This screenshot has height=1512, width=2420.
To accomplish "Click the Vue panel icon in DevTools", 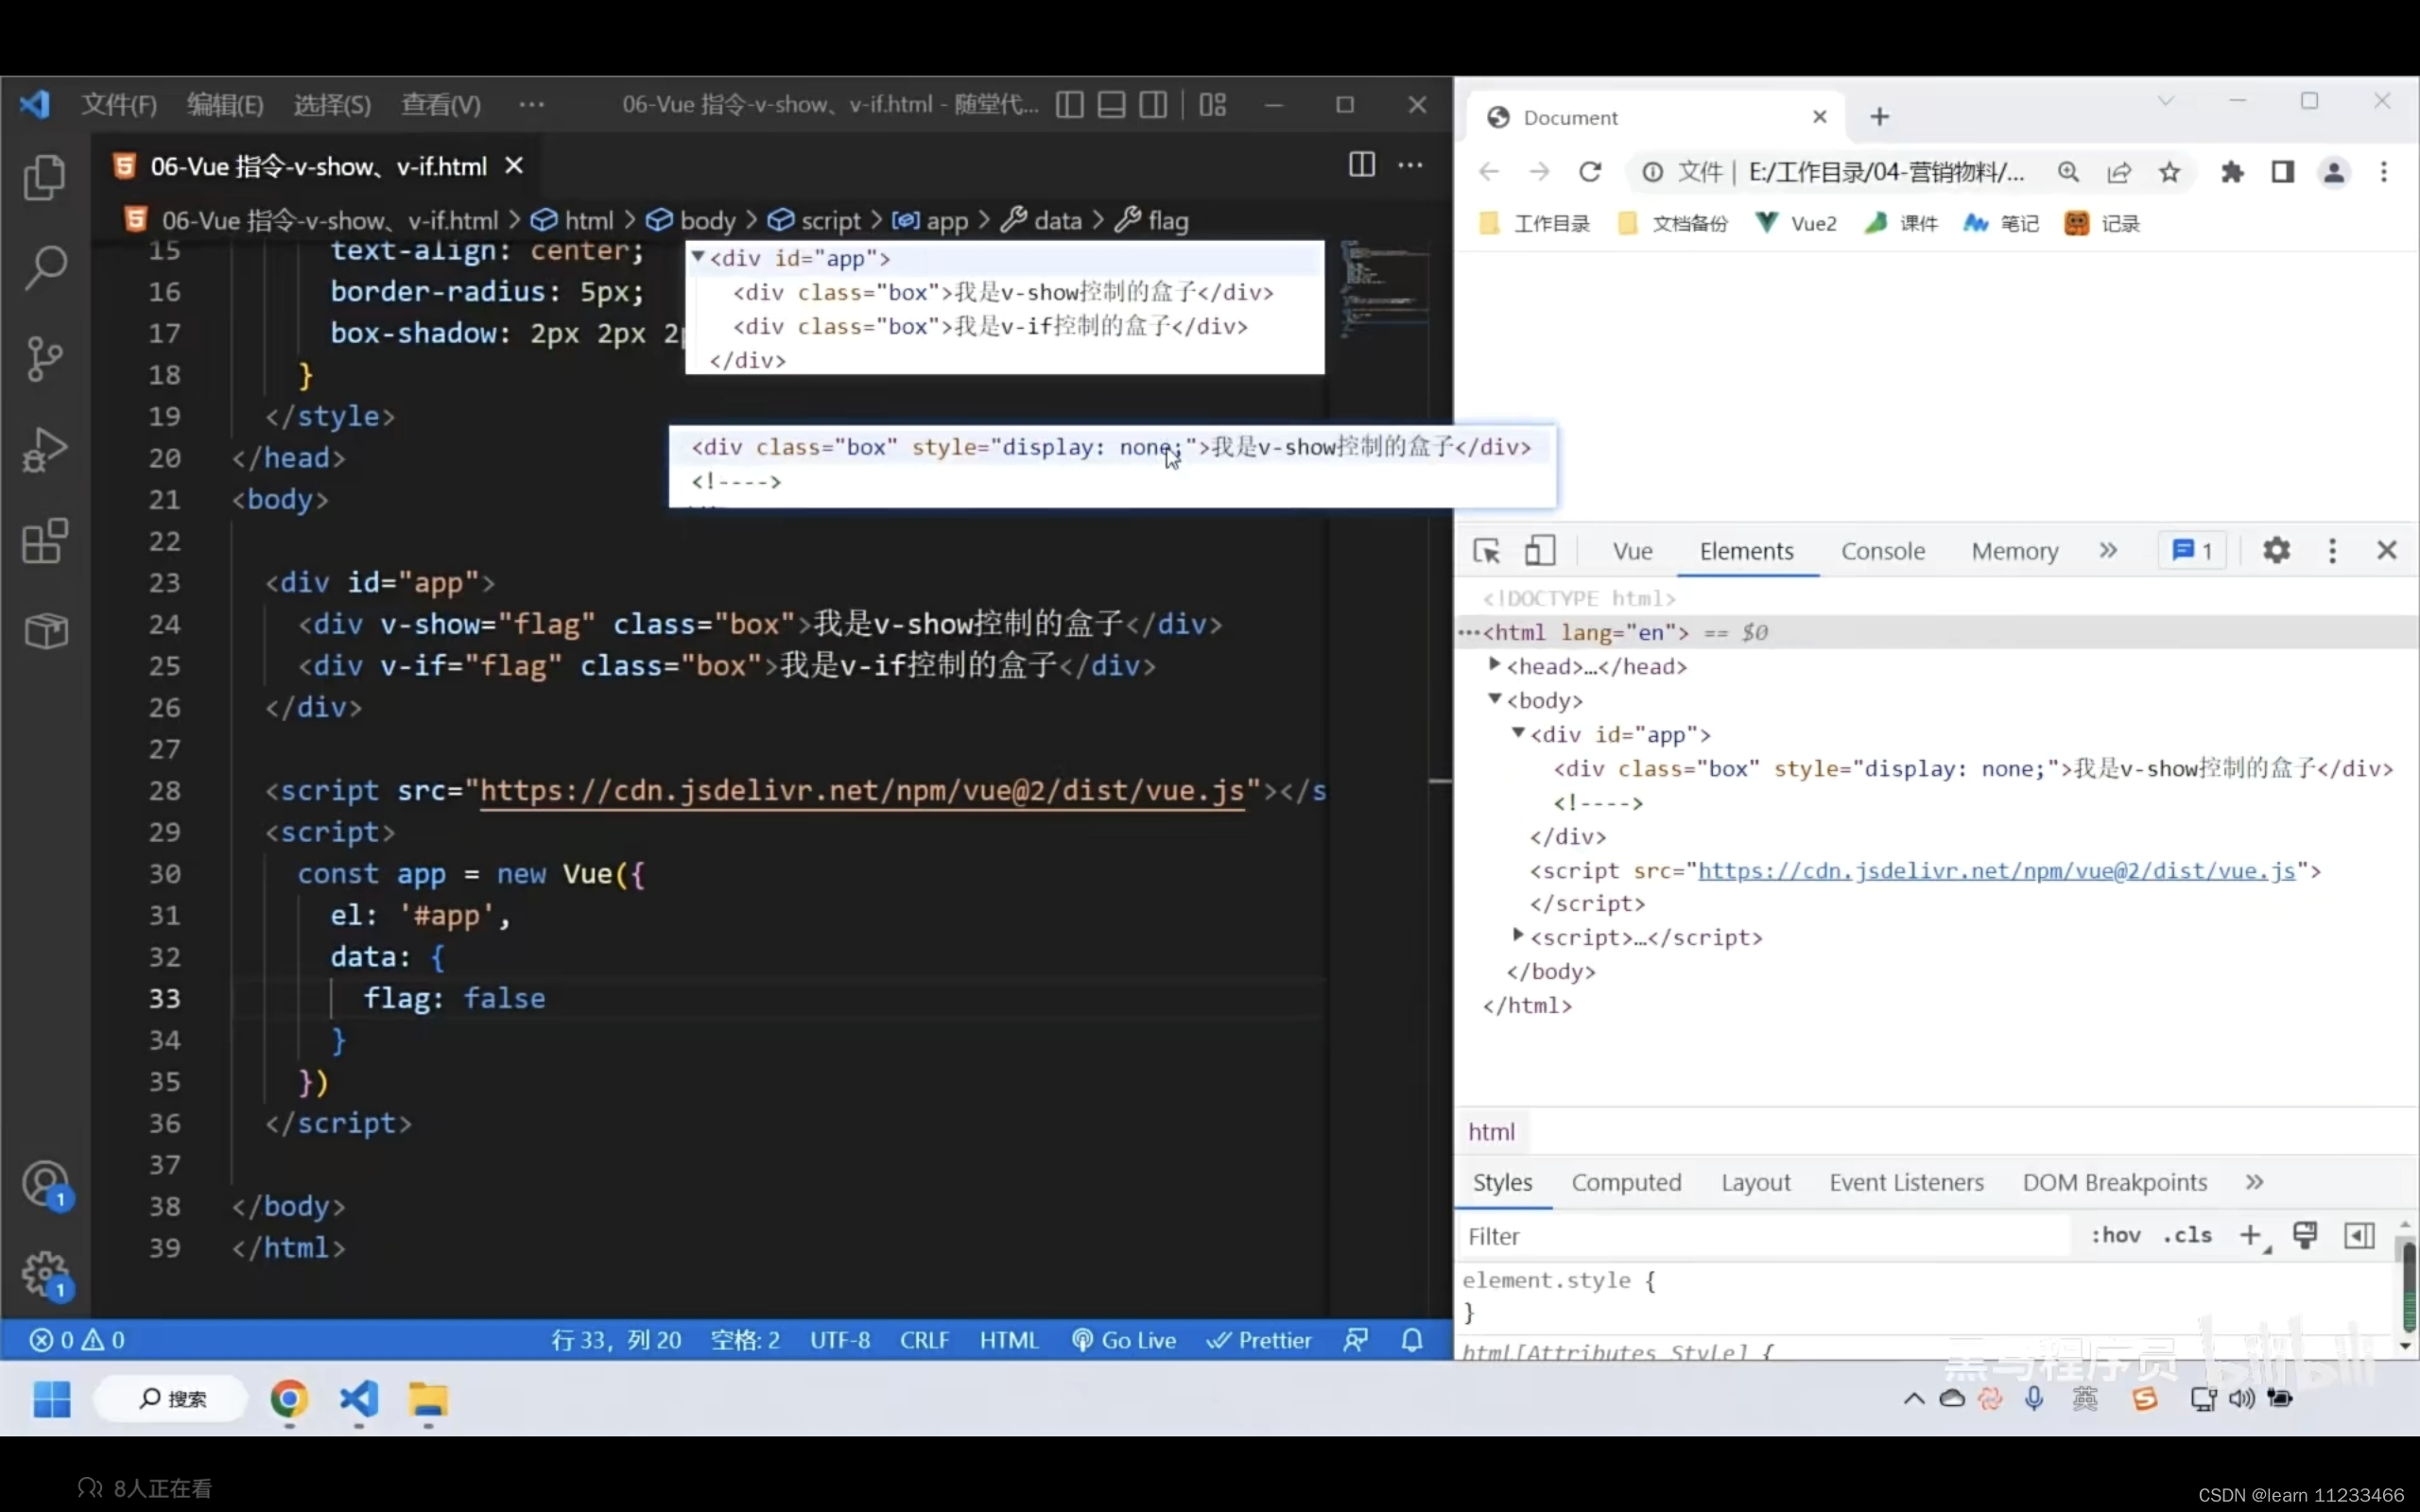I will (x=1631, y=550).
